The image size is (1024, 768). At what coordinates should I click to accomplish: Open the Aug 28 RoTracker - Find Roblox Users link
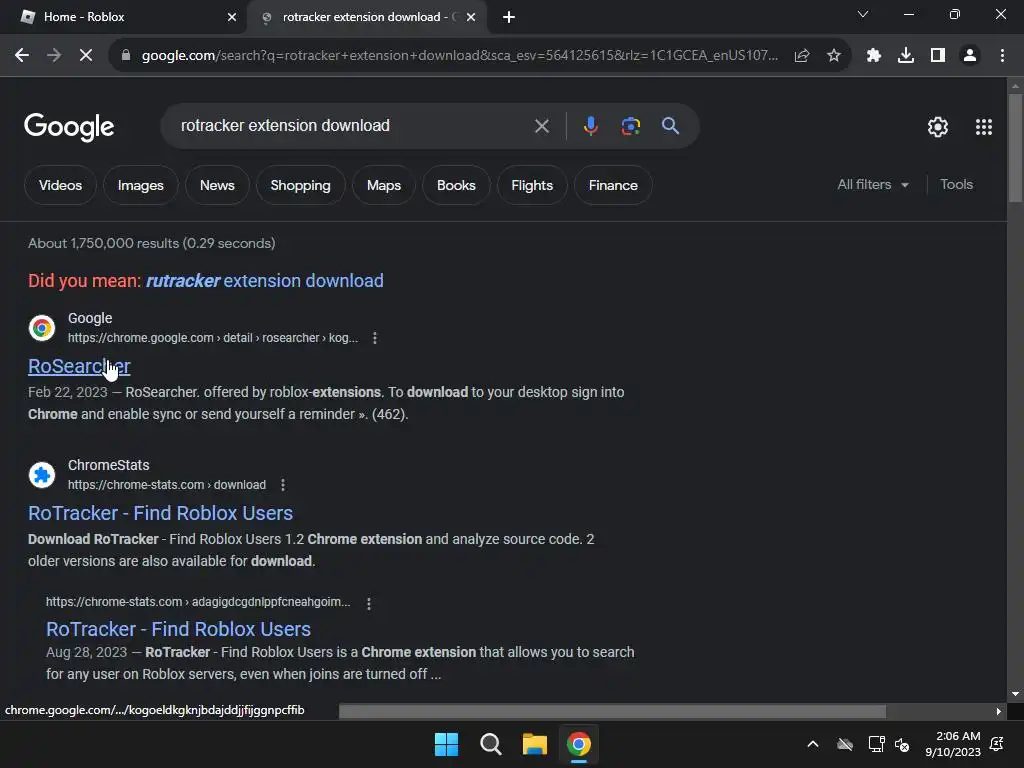(x=178, y=629)
